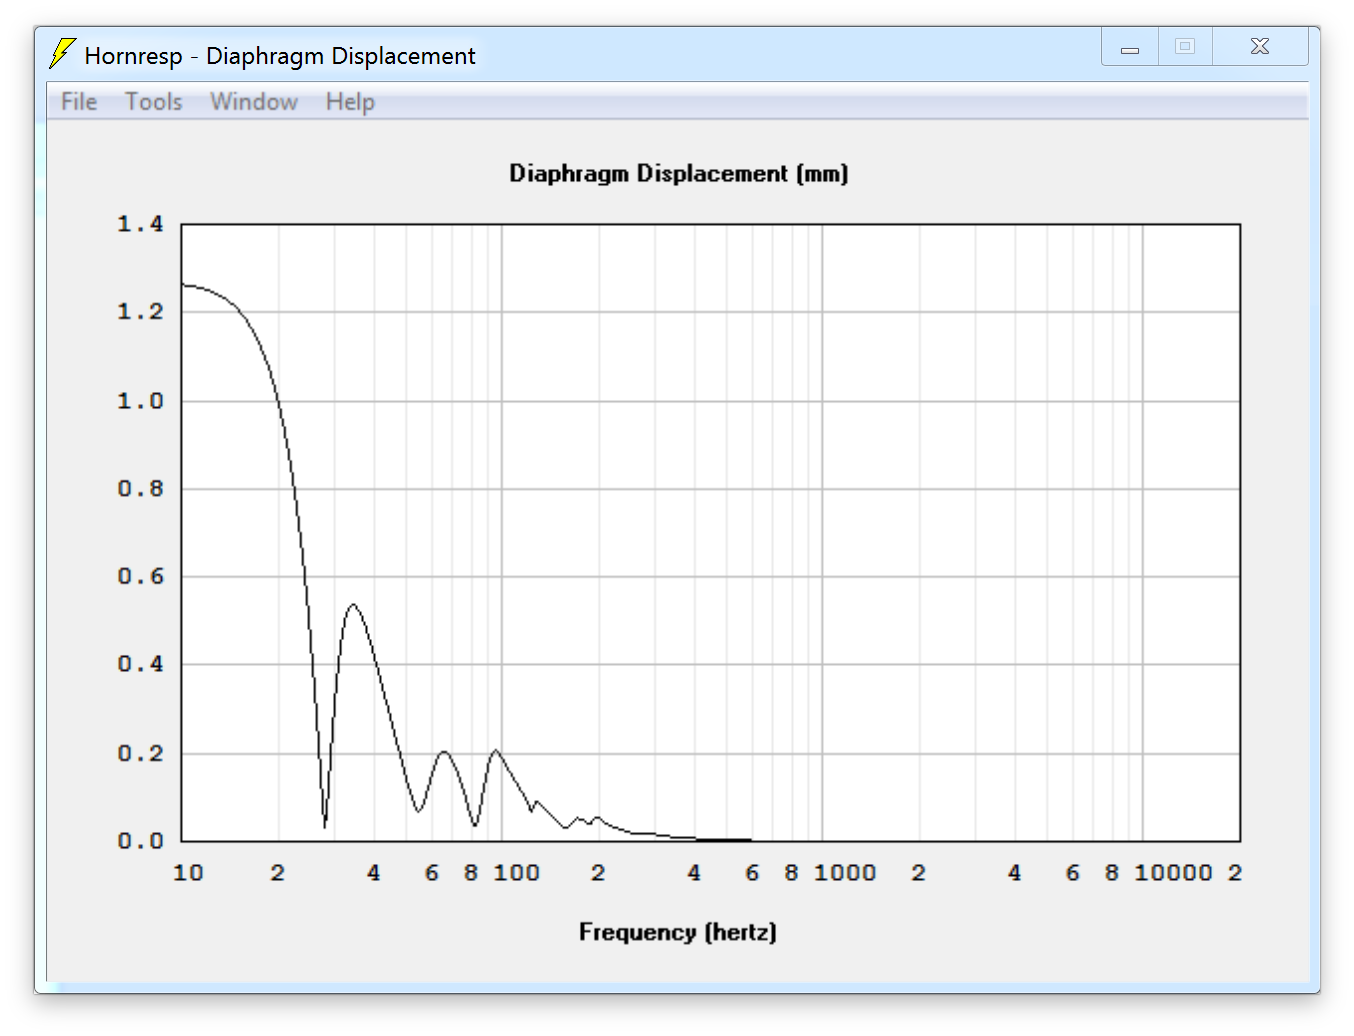Click the disabled maximize button
Screen dimensions: 1354x1036
coord(1185,47)
